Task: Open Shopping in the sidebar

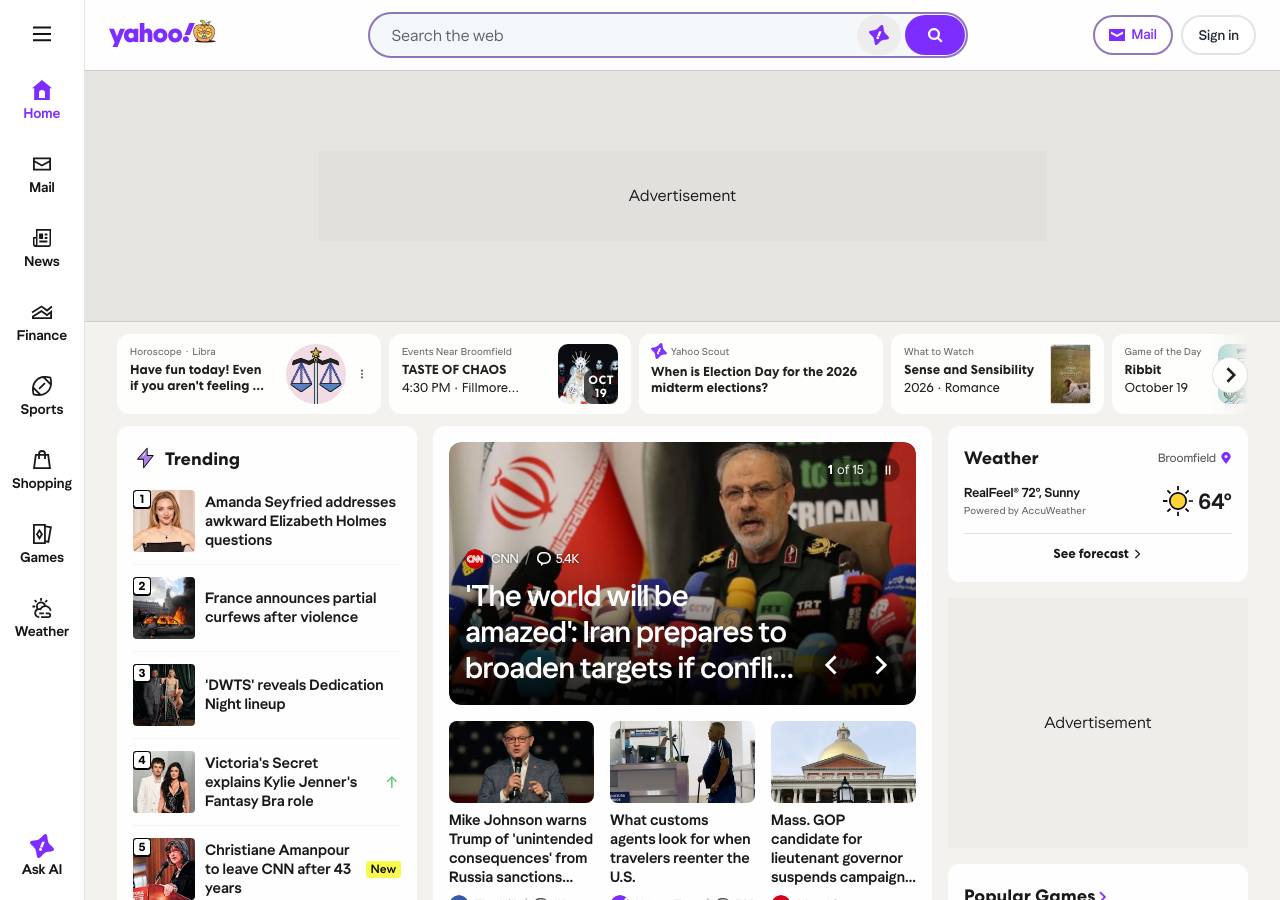Action: click(42, 470)
